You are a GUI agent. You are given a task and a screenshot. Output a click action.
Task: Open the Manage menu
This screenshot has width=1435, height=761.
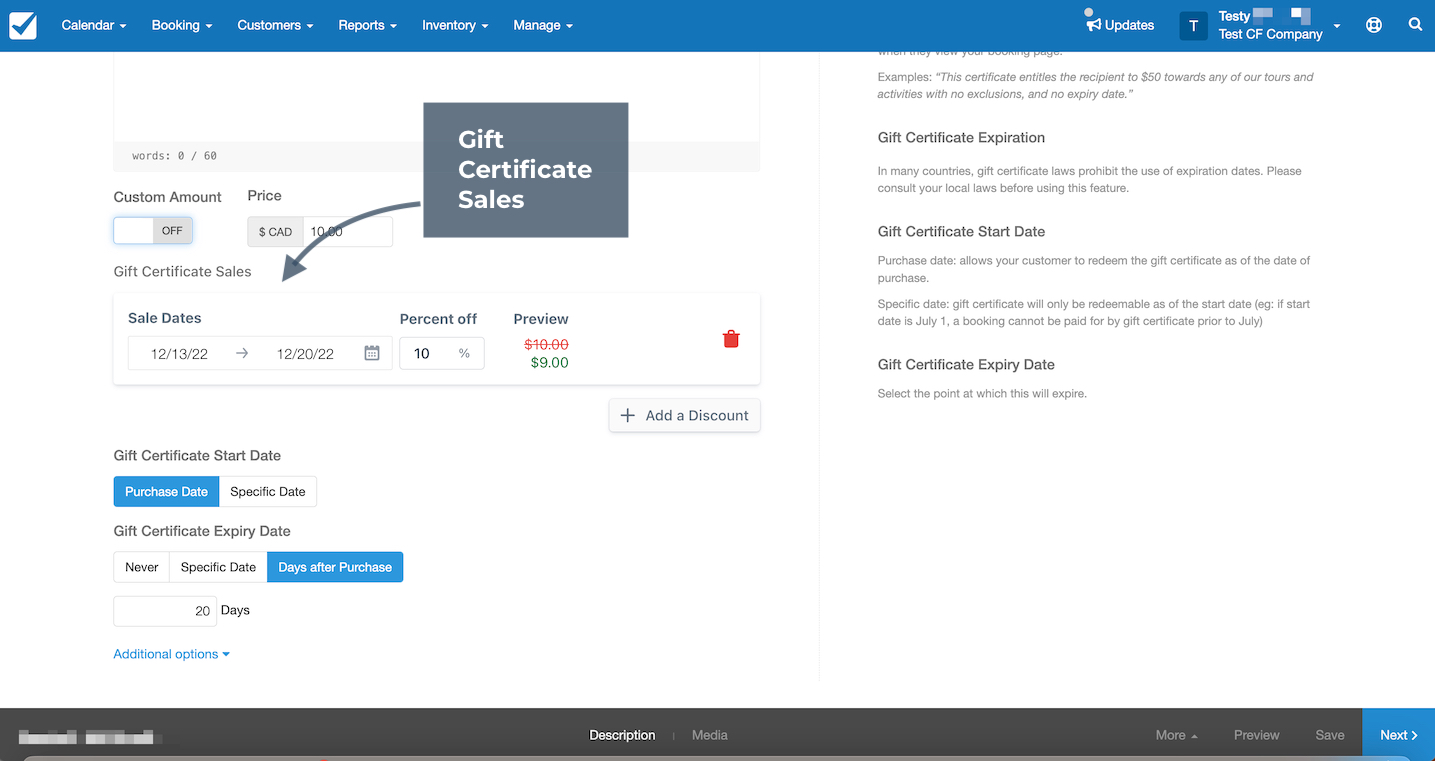(x=543, y=25)
